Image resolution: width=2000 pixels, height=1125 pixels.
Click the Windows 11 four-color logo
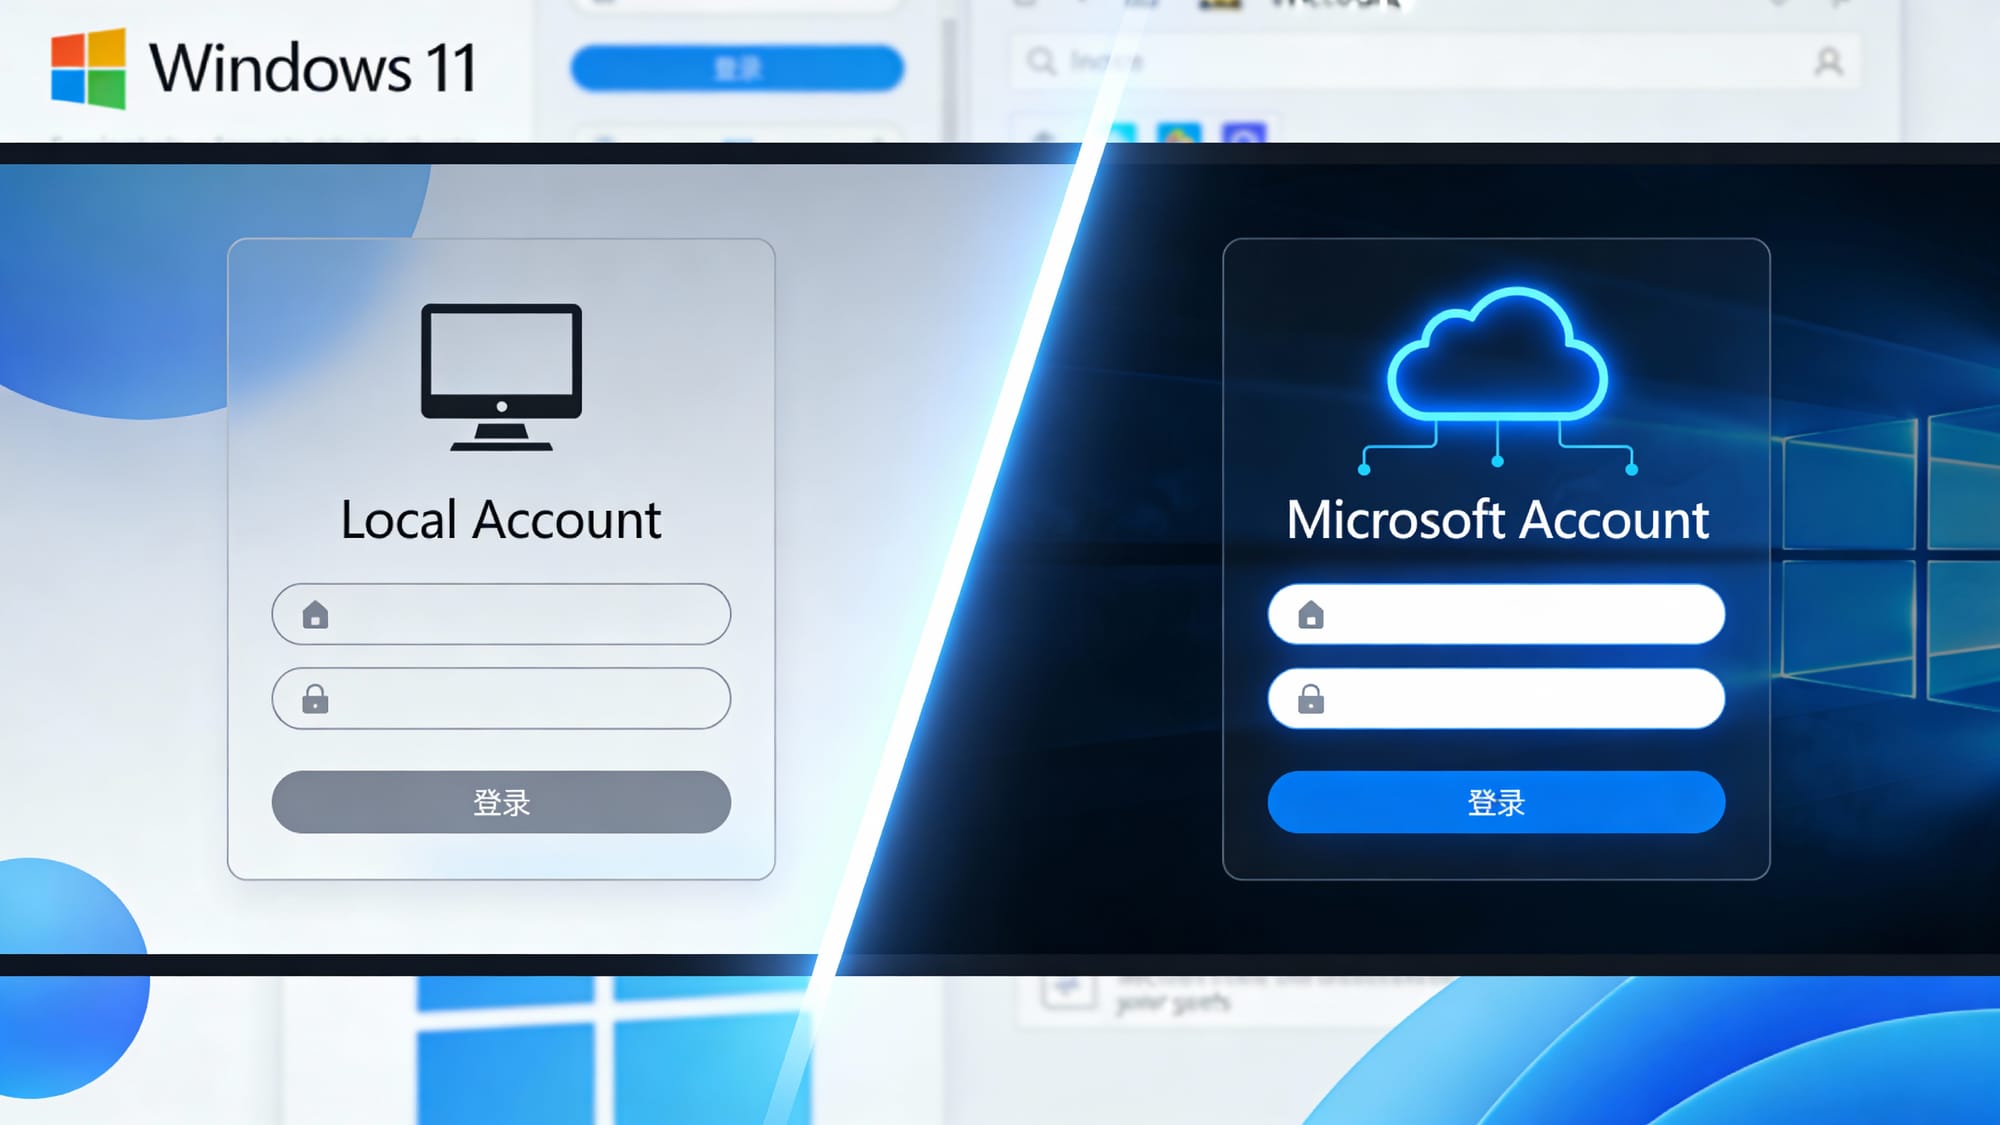tap(88, 68)
